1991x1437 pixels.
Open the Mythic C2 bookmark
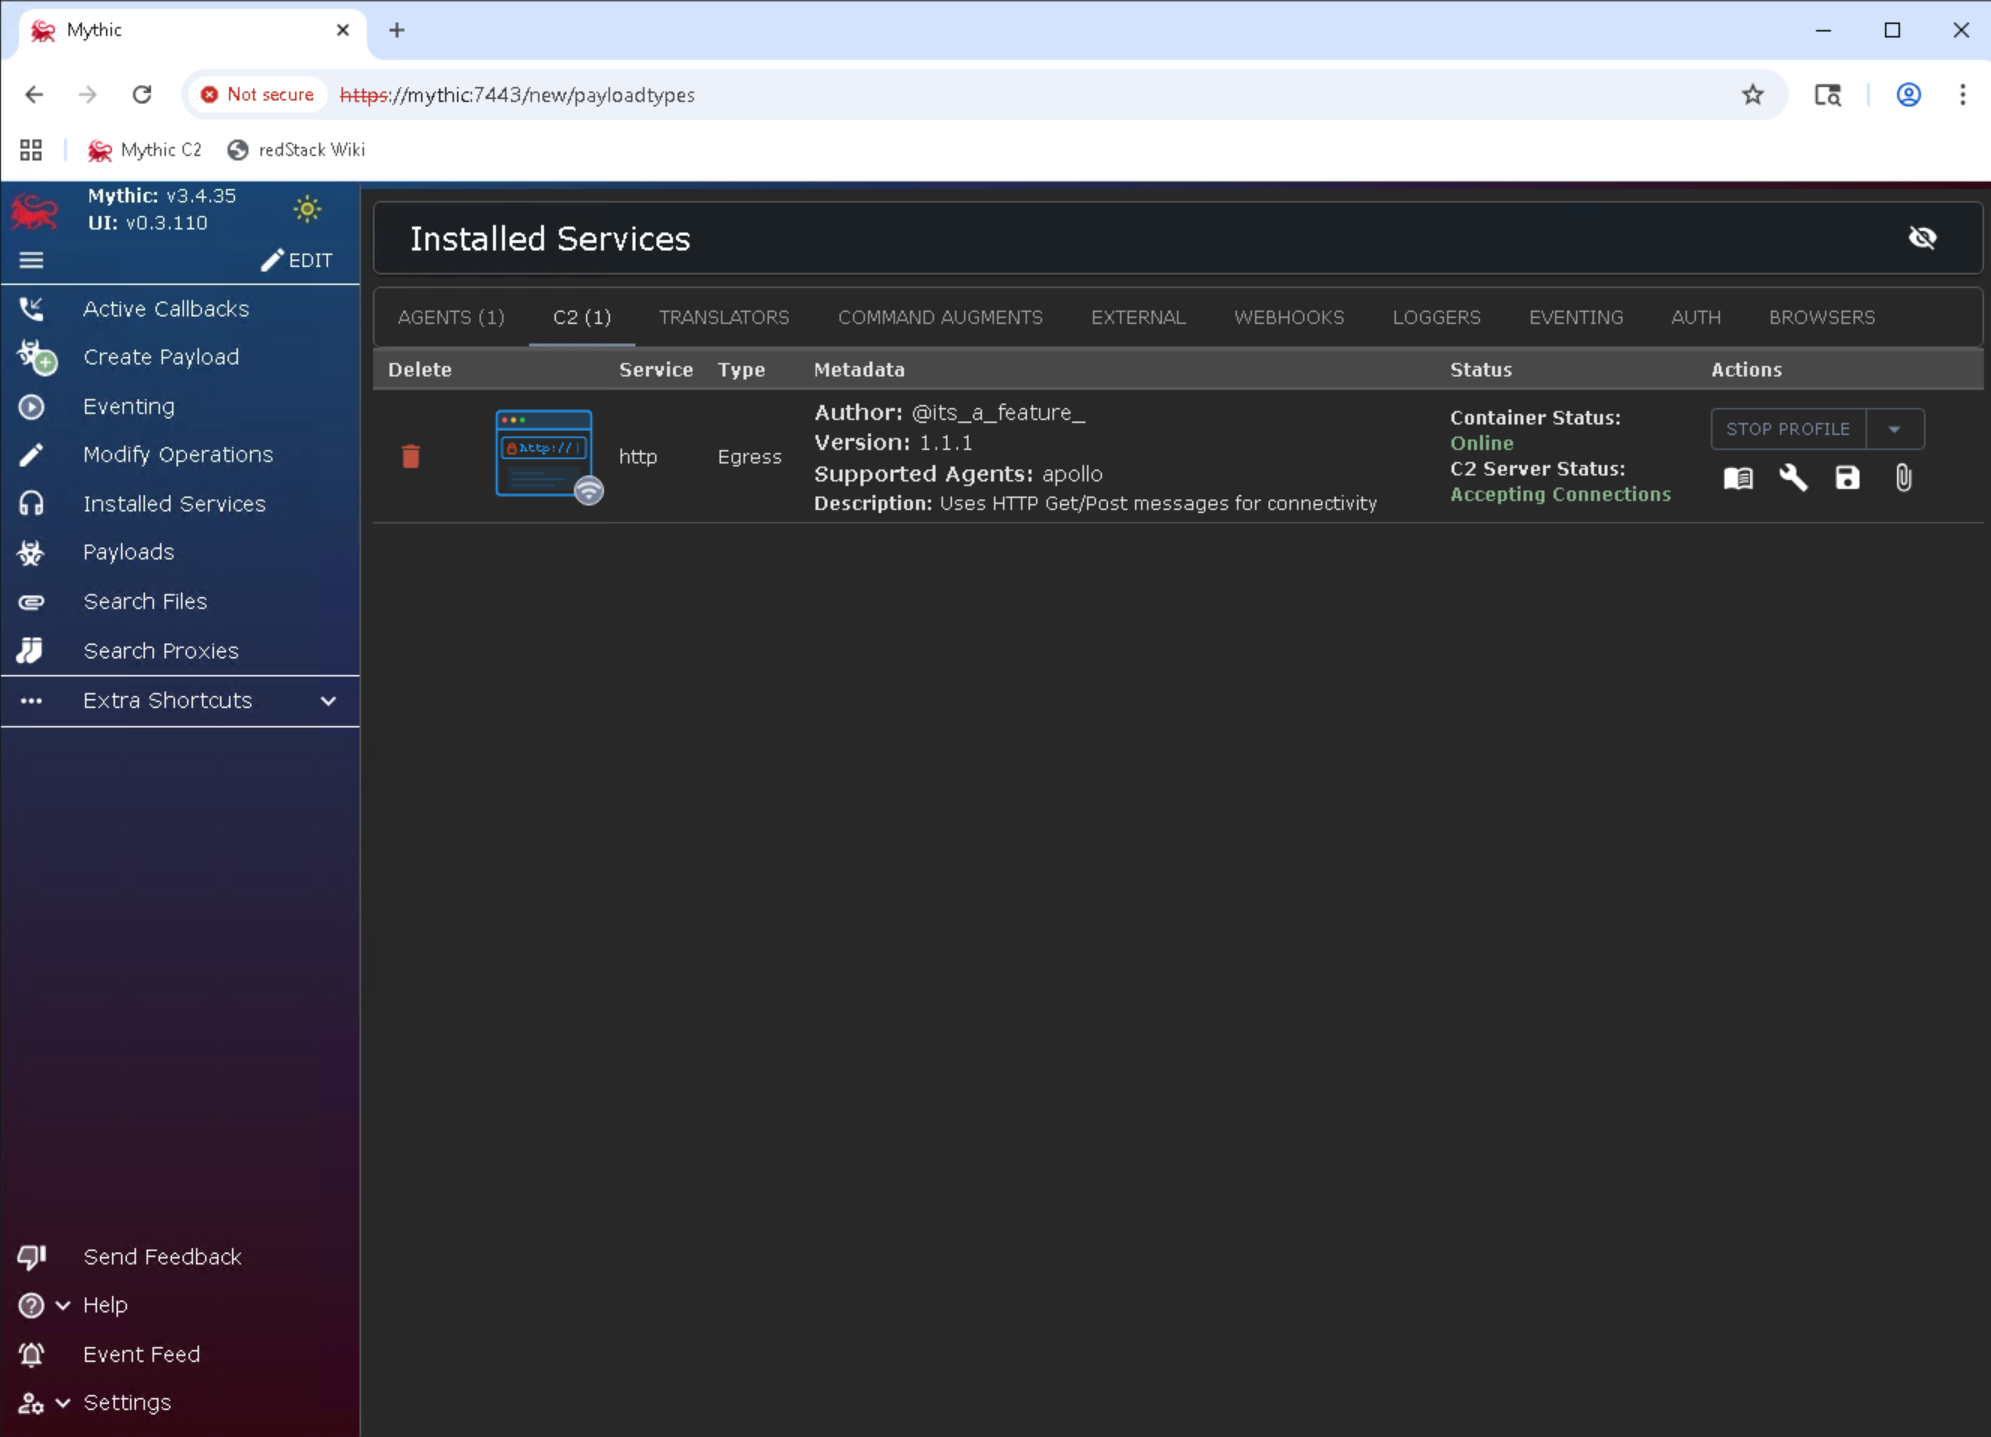tap(145, 150)
